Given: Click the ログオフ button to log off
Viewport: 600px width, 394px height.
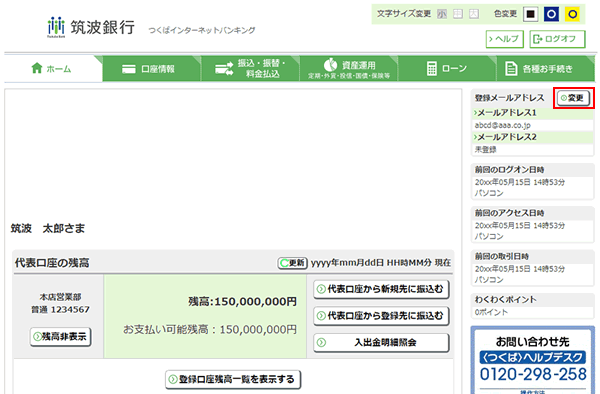Looking at the screenshot, I should tap(558, 39).
